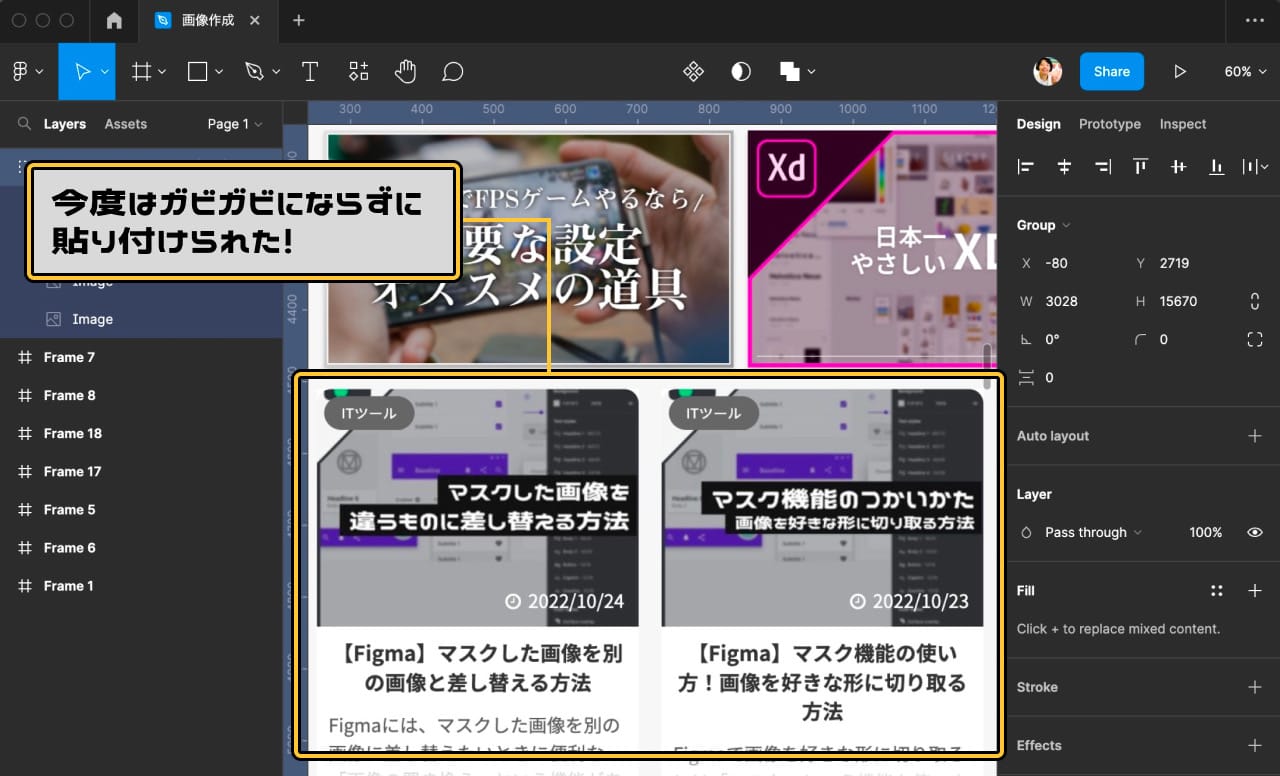
Task: Align selection to the top
Action: 1140,167
